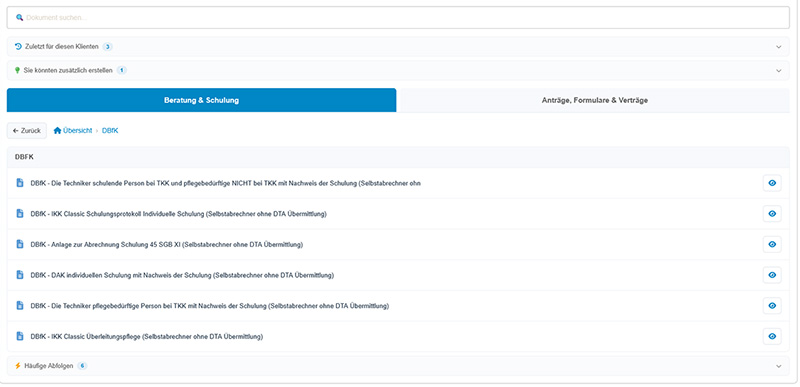Preview 'Die Techniker schulende Person' document via eye
Image resolution: width=800 pixels, height=387 pixels.
coord(772,183)
